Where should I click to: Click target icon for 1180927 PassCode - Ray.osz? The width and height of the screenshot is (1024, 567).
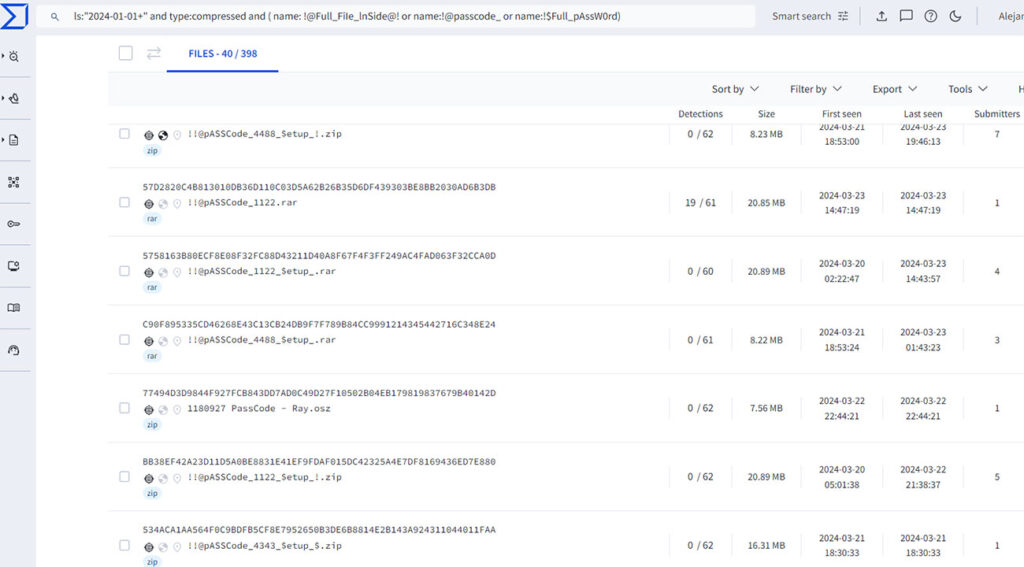pos(149,410)
